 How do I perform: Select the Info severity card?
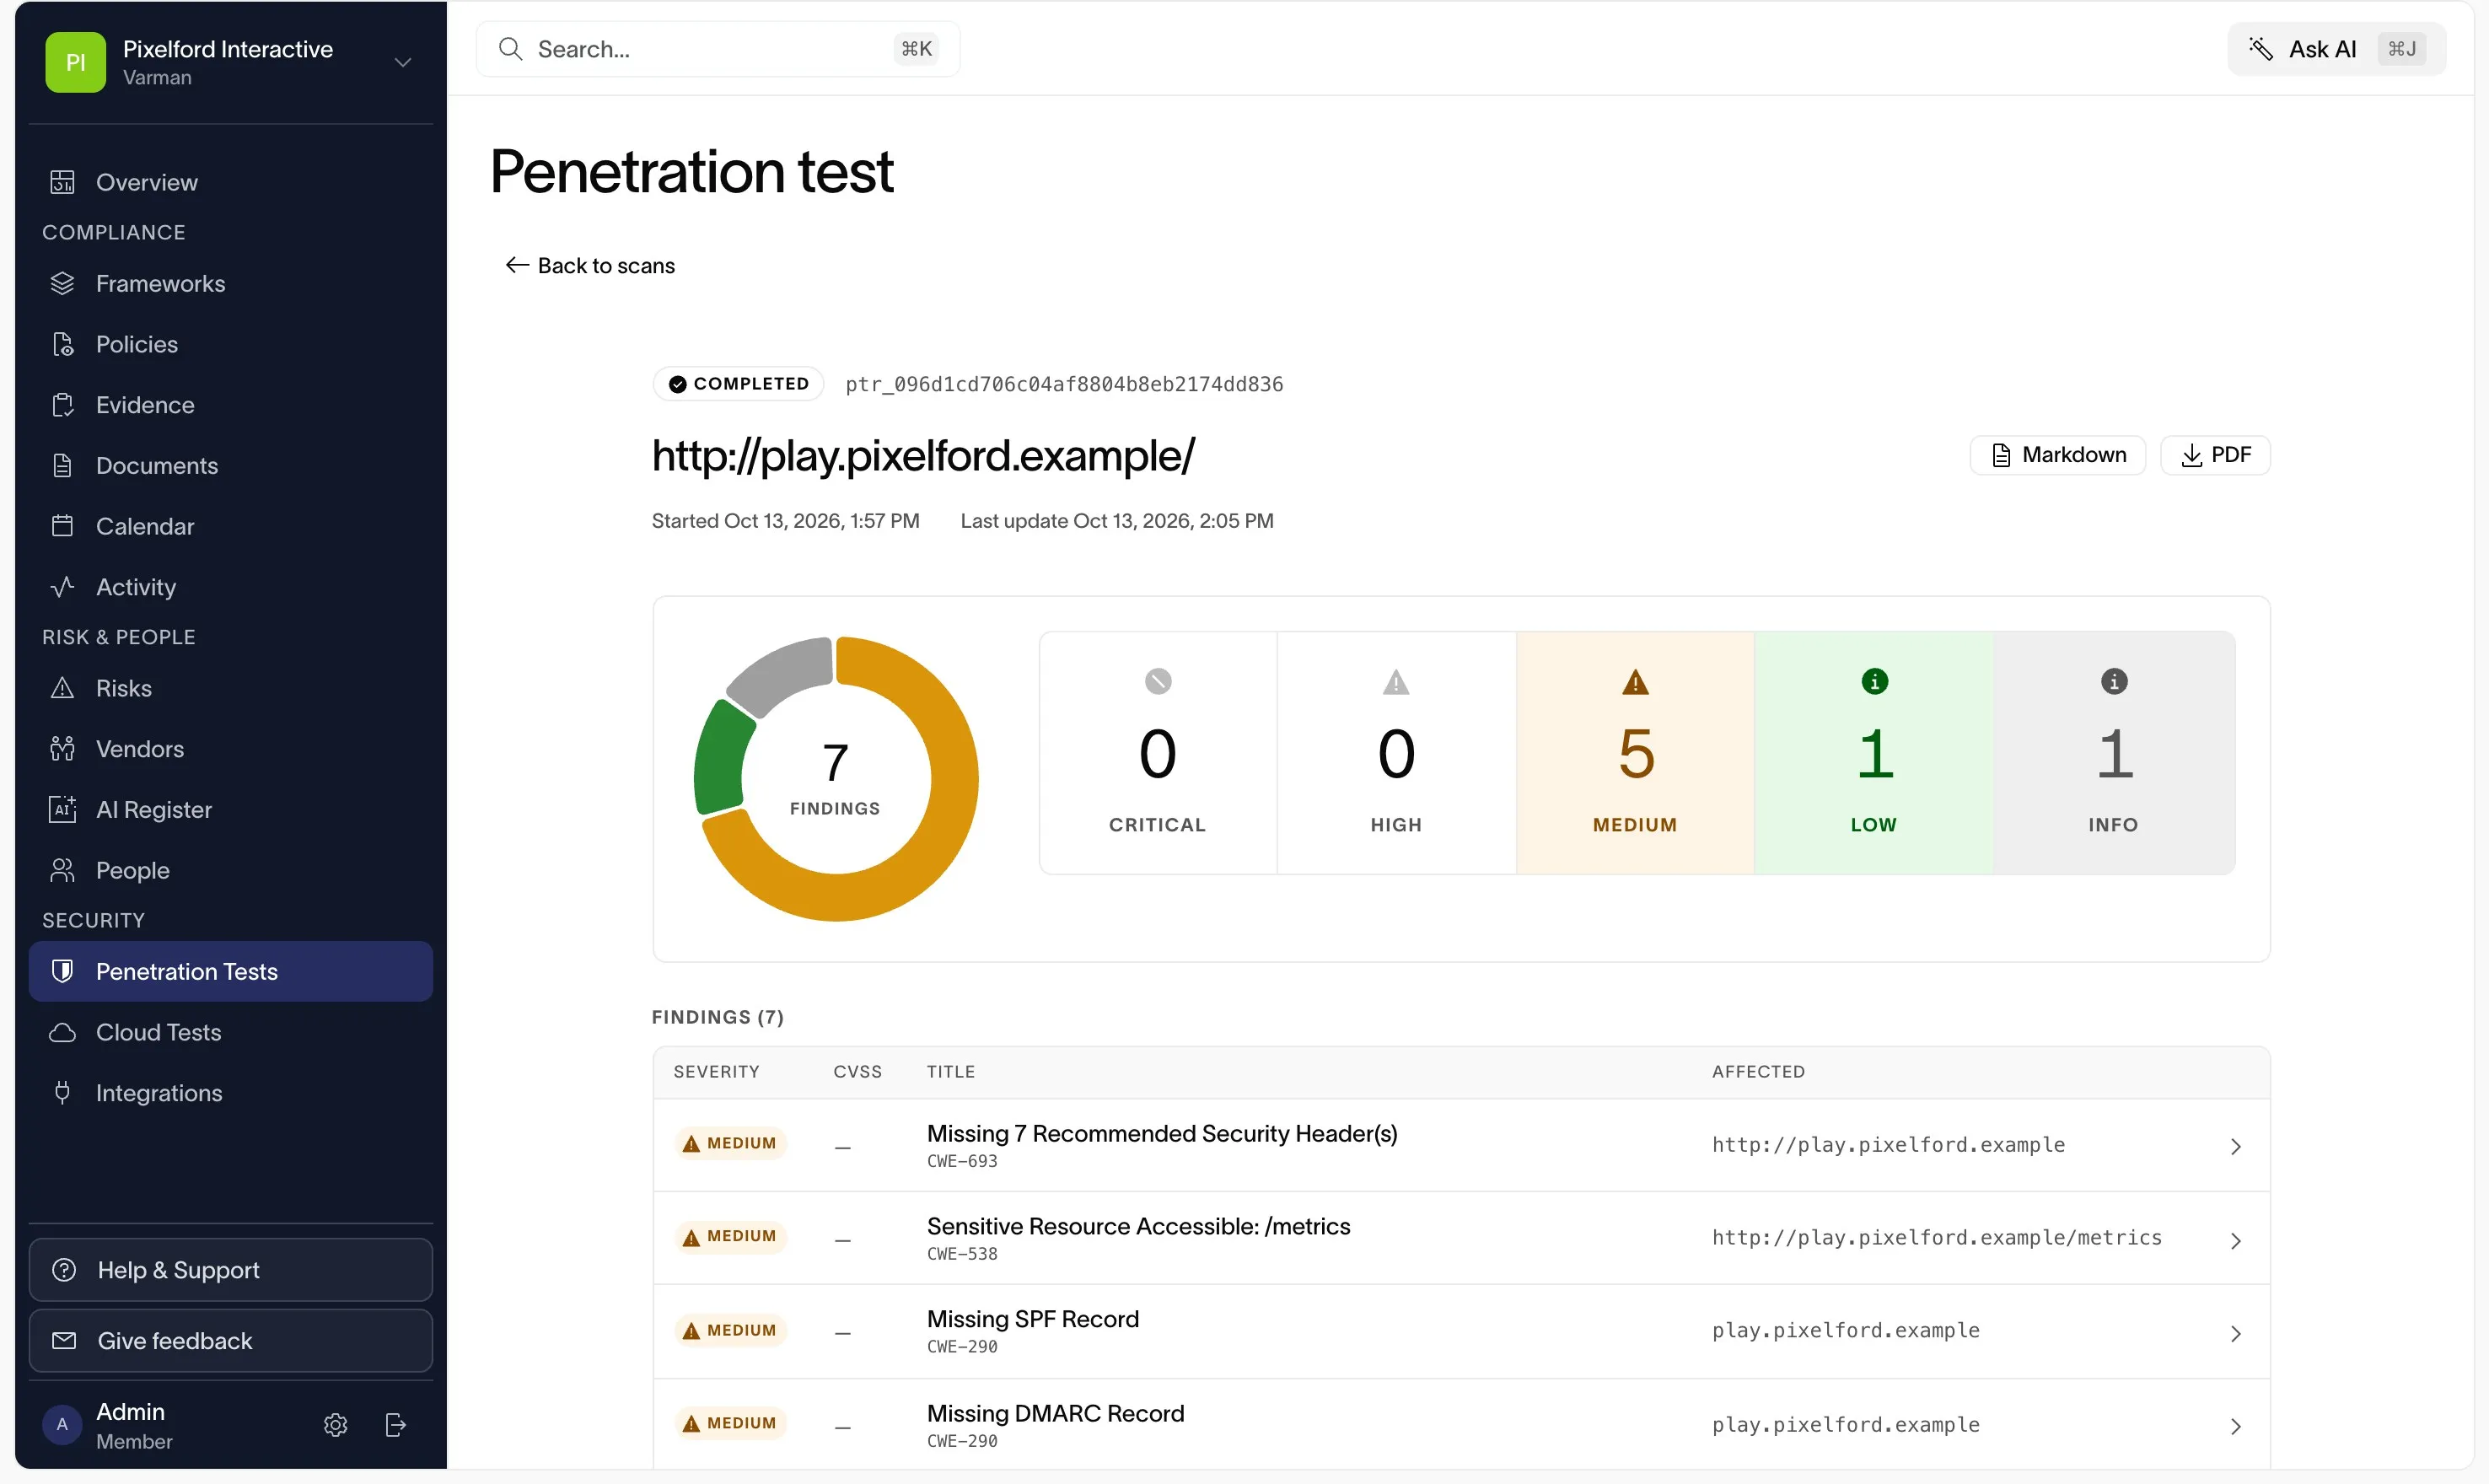(2114, 753)
